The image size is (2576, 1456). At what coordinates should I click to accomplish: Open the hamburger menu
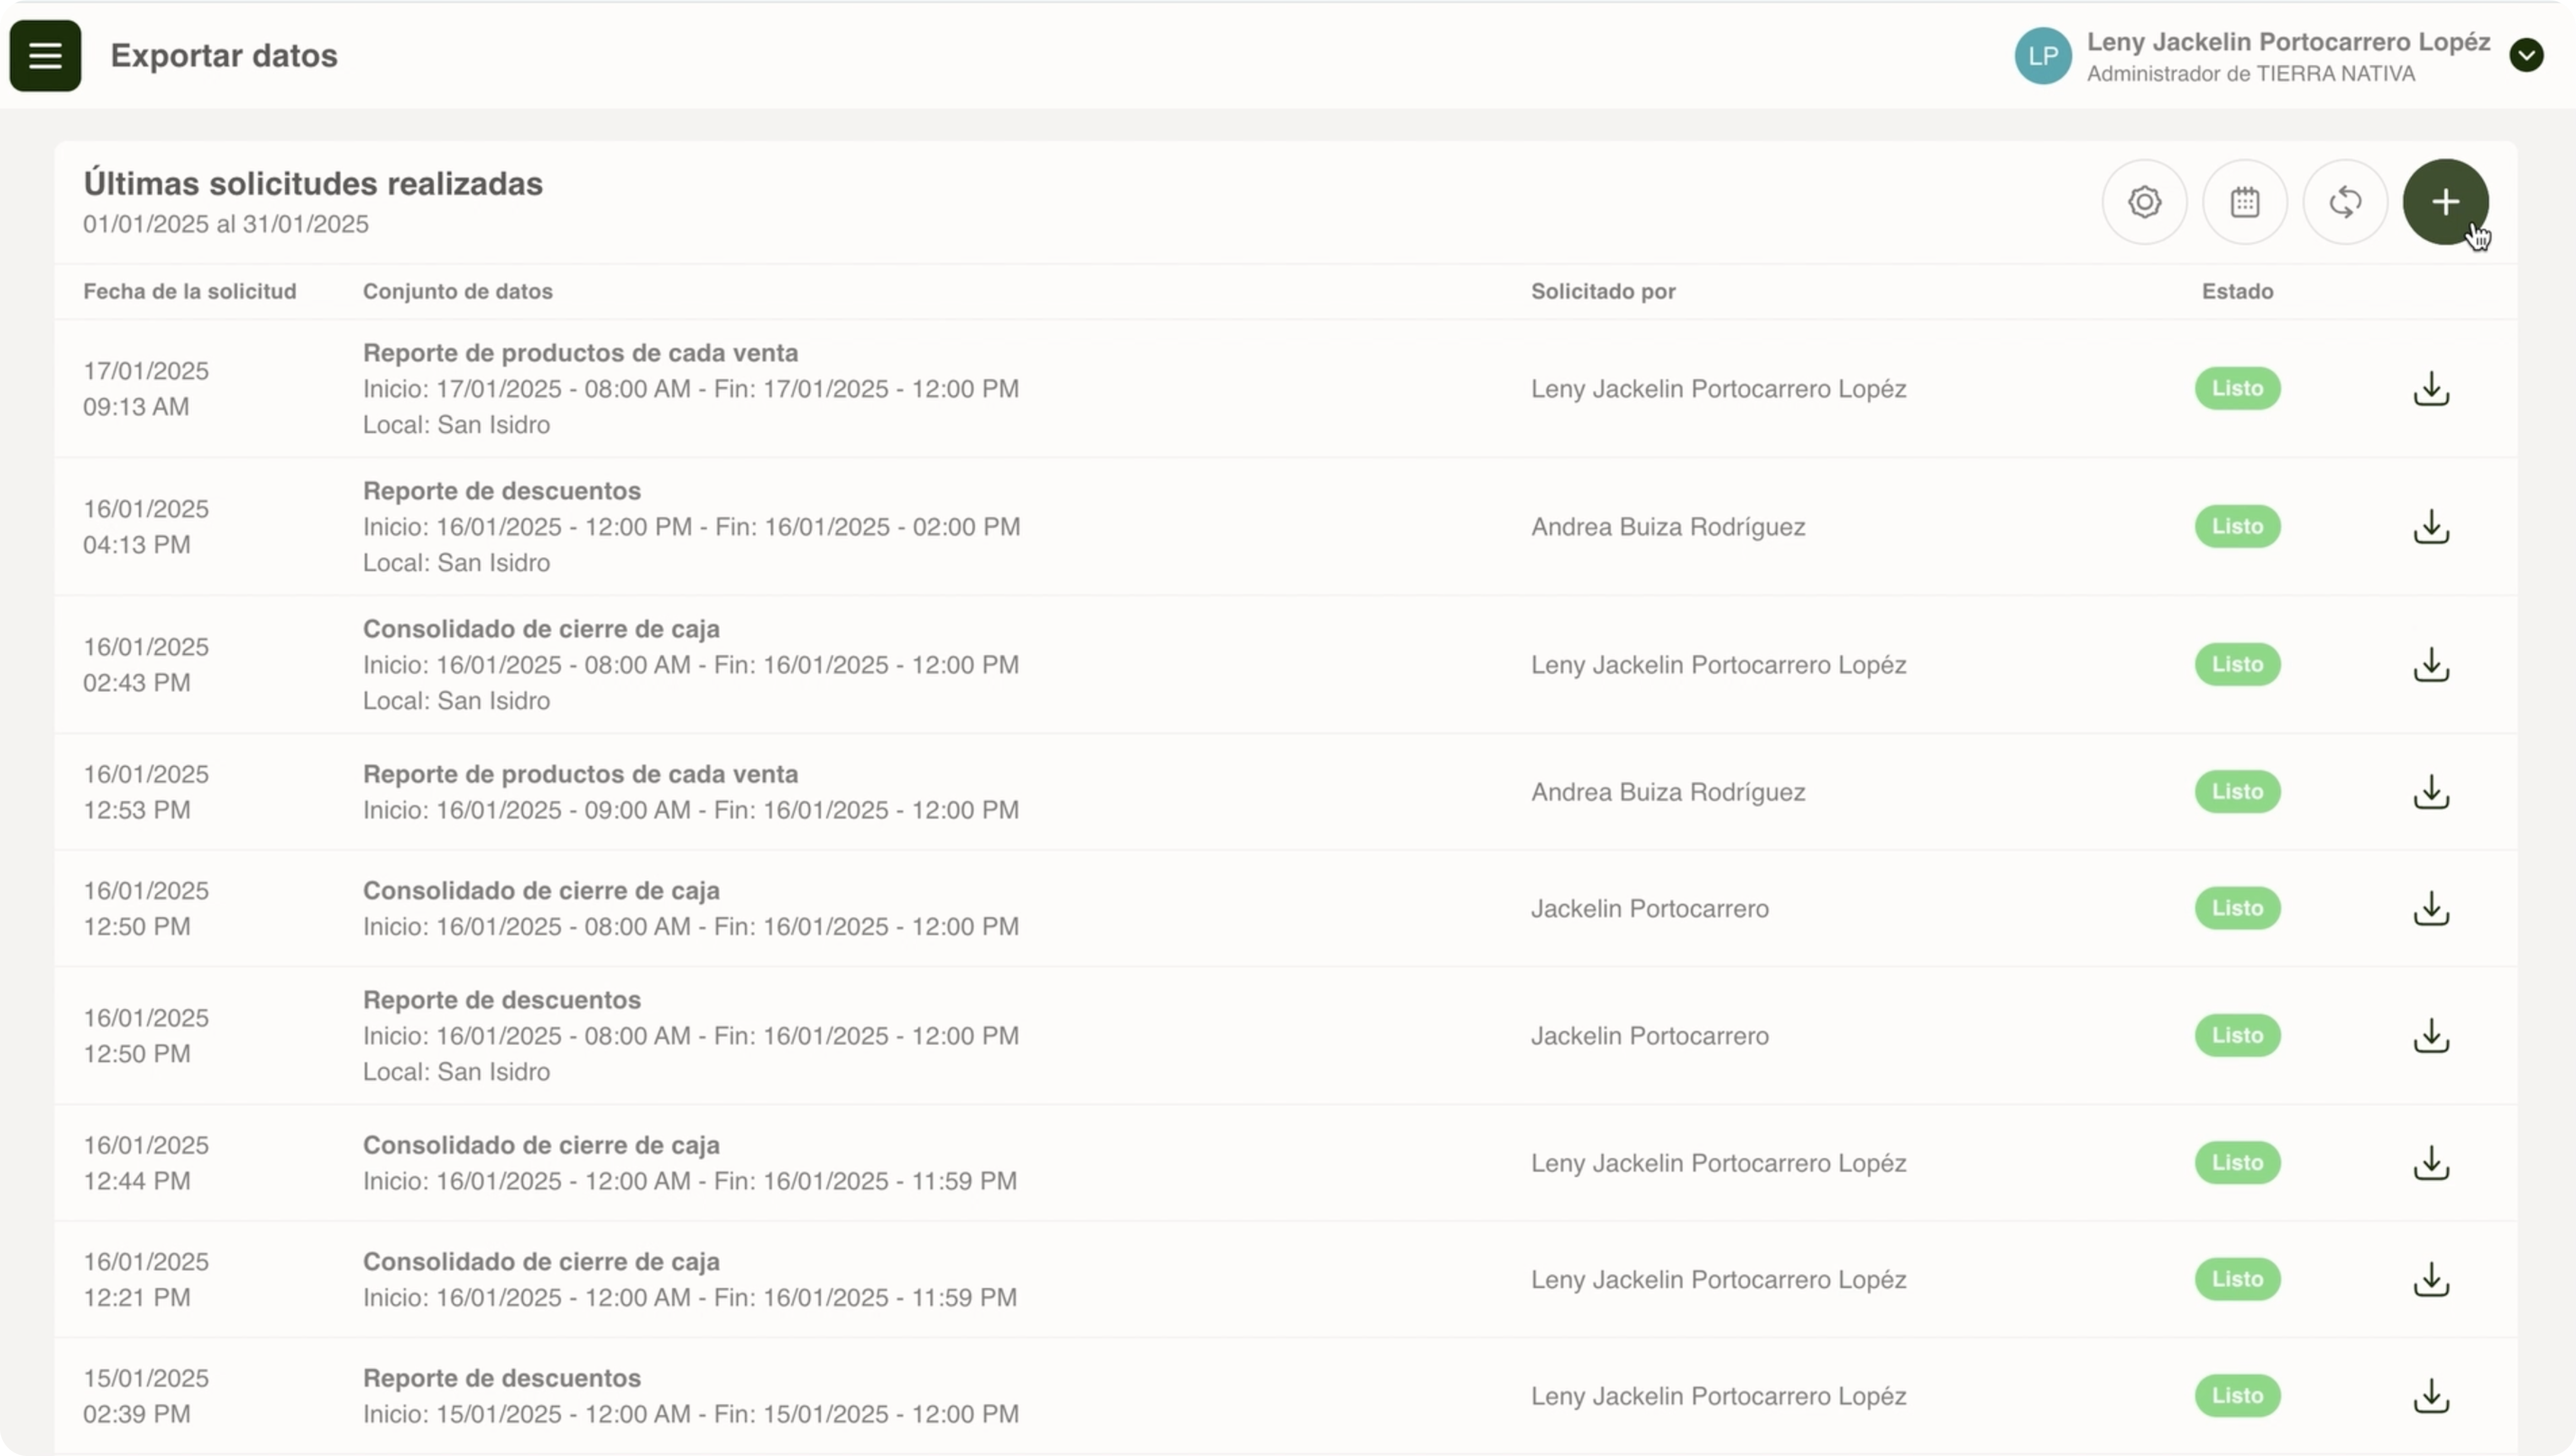(45, 56)
